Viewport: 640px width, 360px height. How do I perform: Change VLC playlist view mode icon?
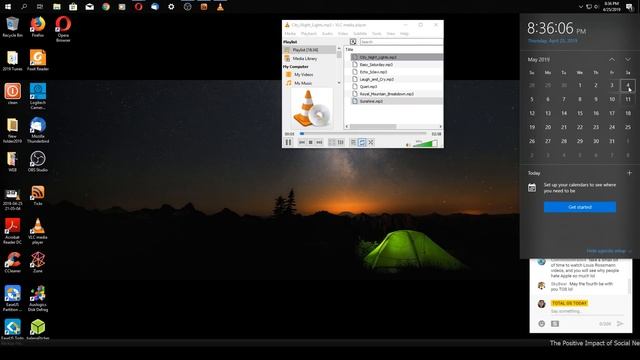coord(353,42)
